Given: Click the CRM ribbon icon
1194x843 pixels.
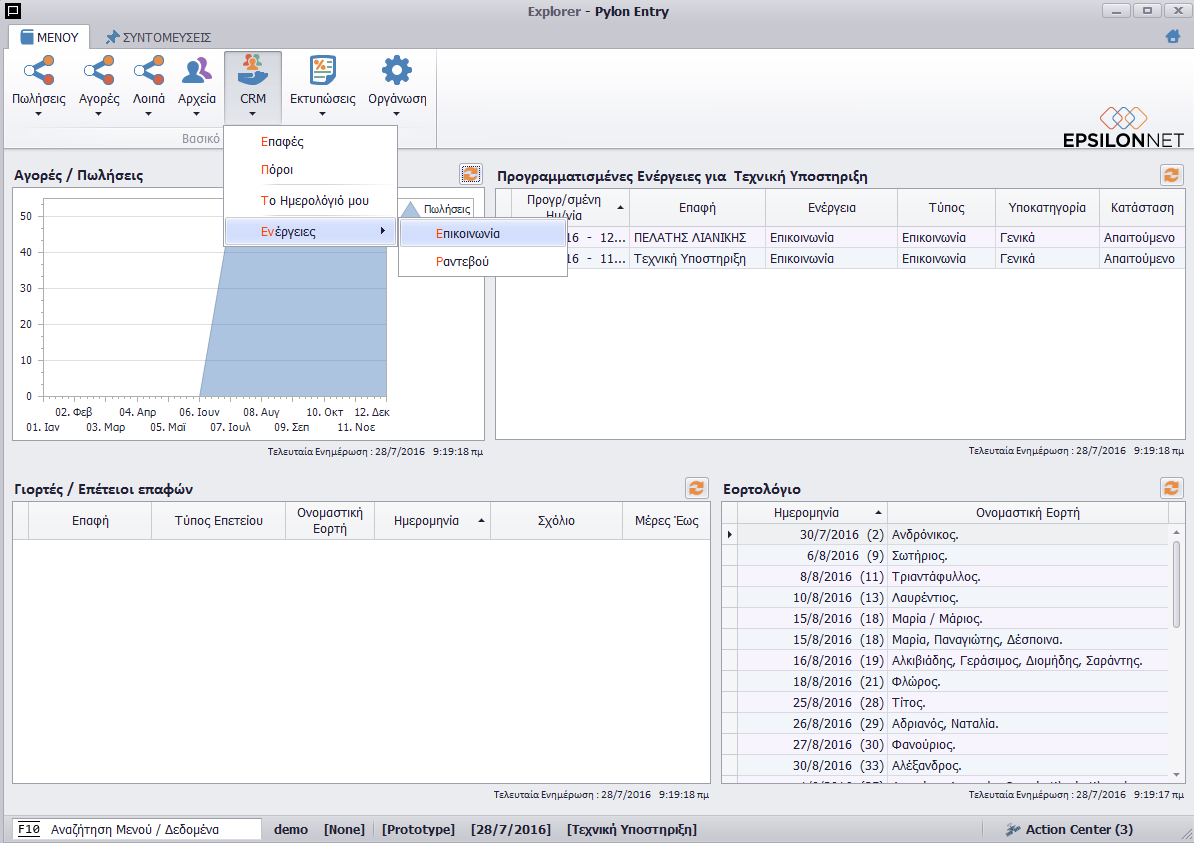Looking at the screenshot, I should point(253,71).
